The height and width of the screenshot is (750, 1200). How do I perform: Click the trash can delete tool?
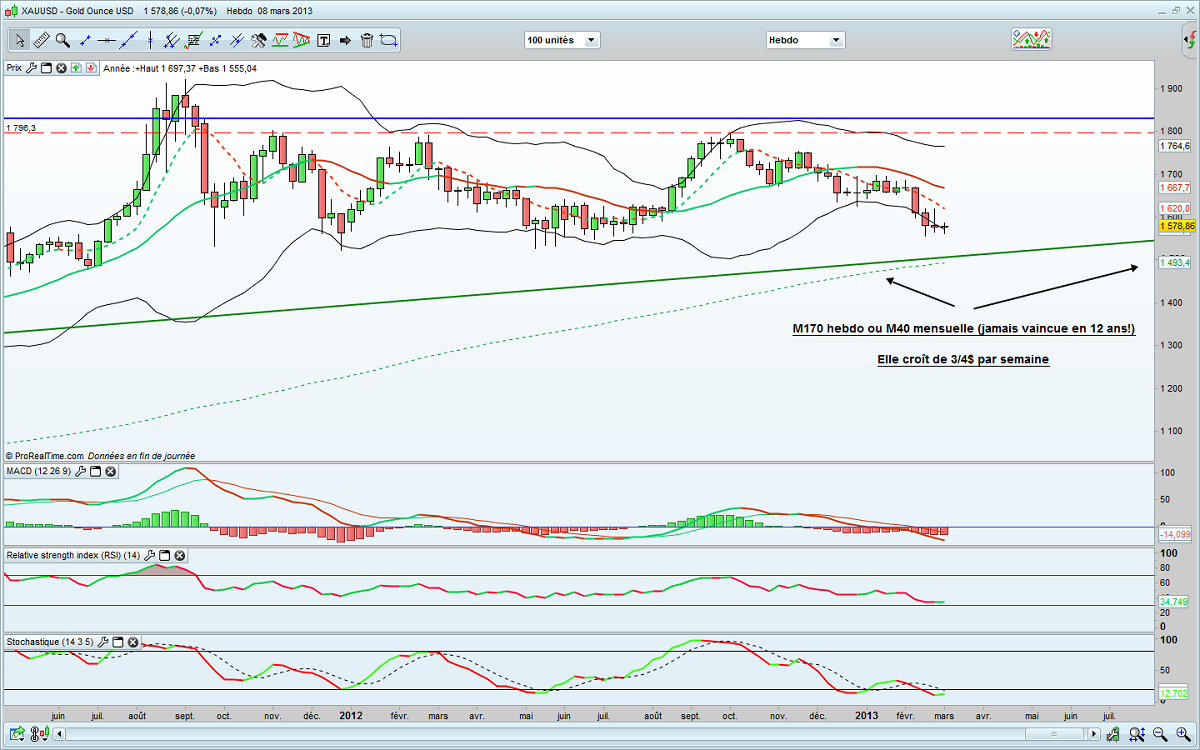(367, 40)
